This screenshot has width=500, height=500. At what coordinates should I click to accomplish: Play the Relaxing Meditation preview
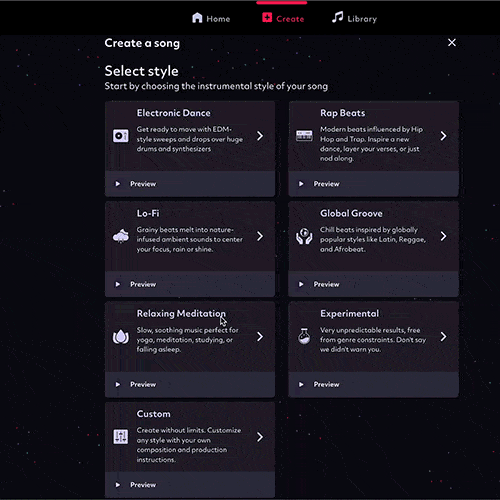136,384
